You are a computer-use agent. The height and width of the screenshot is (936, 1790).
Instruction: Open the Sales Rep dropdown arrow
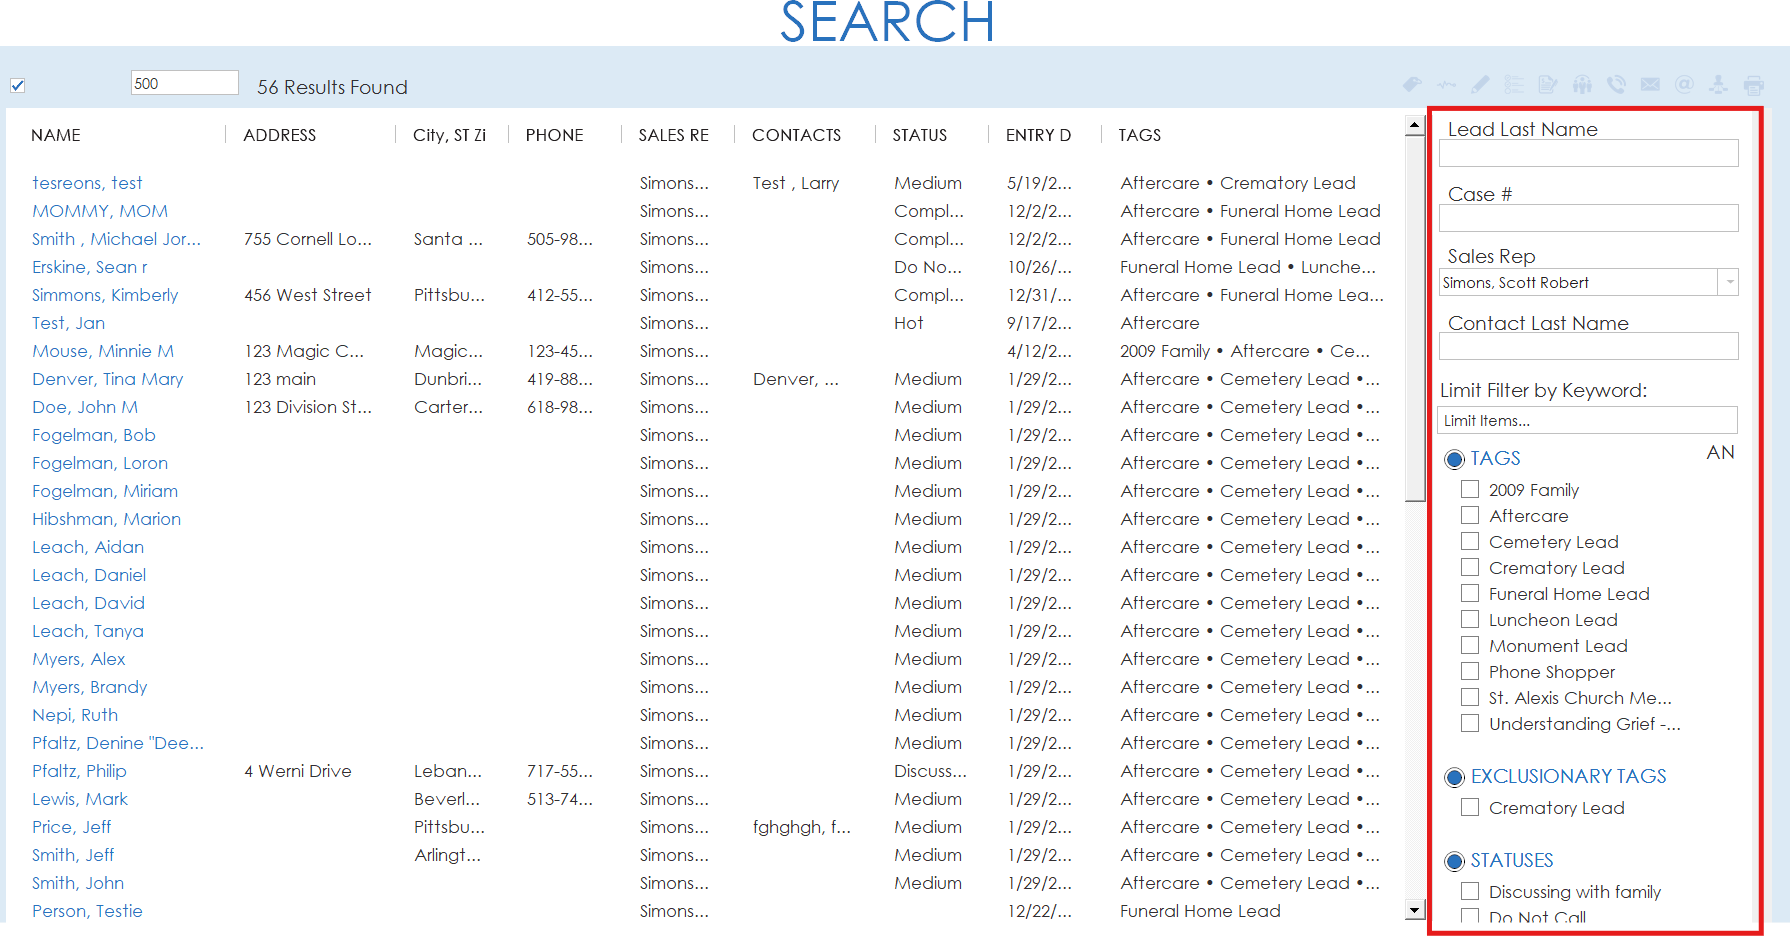tap(1728, 283)
